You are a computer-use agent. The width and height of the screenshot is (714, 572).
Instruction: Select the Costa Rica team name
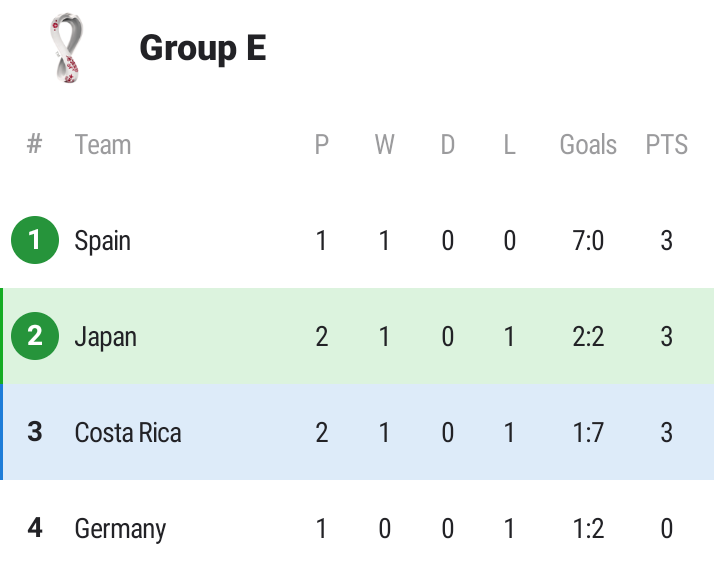coord(128,432)
